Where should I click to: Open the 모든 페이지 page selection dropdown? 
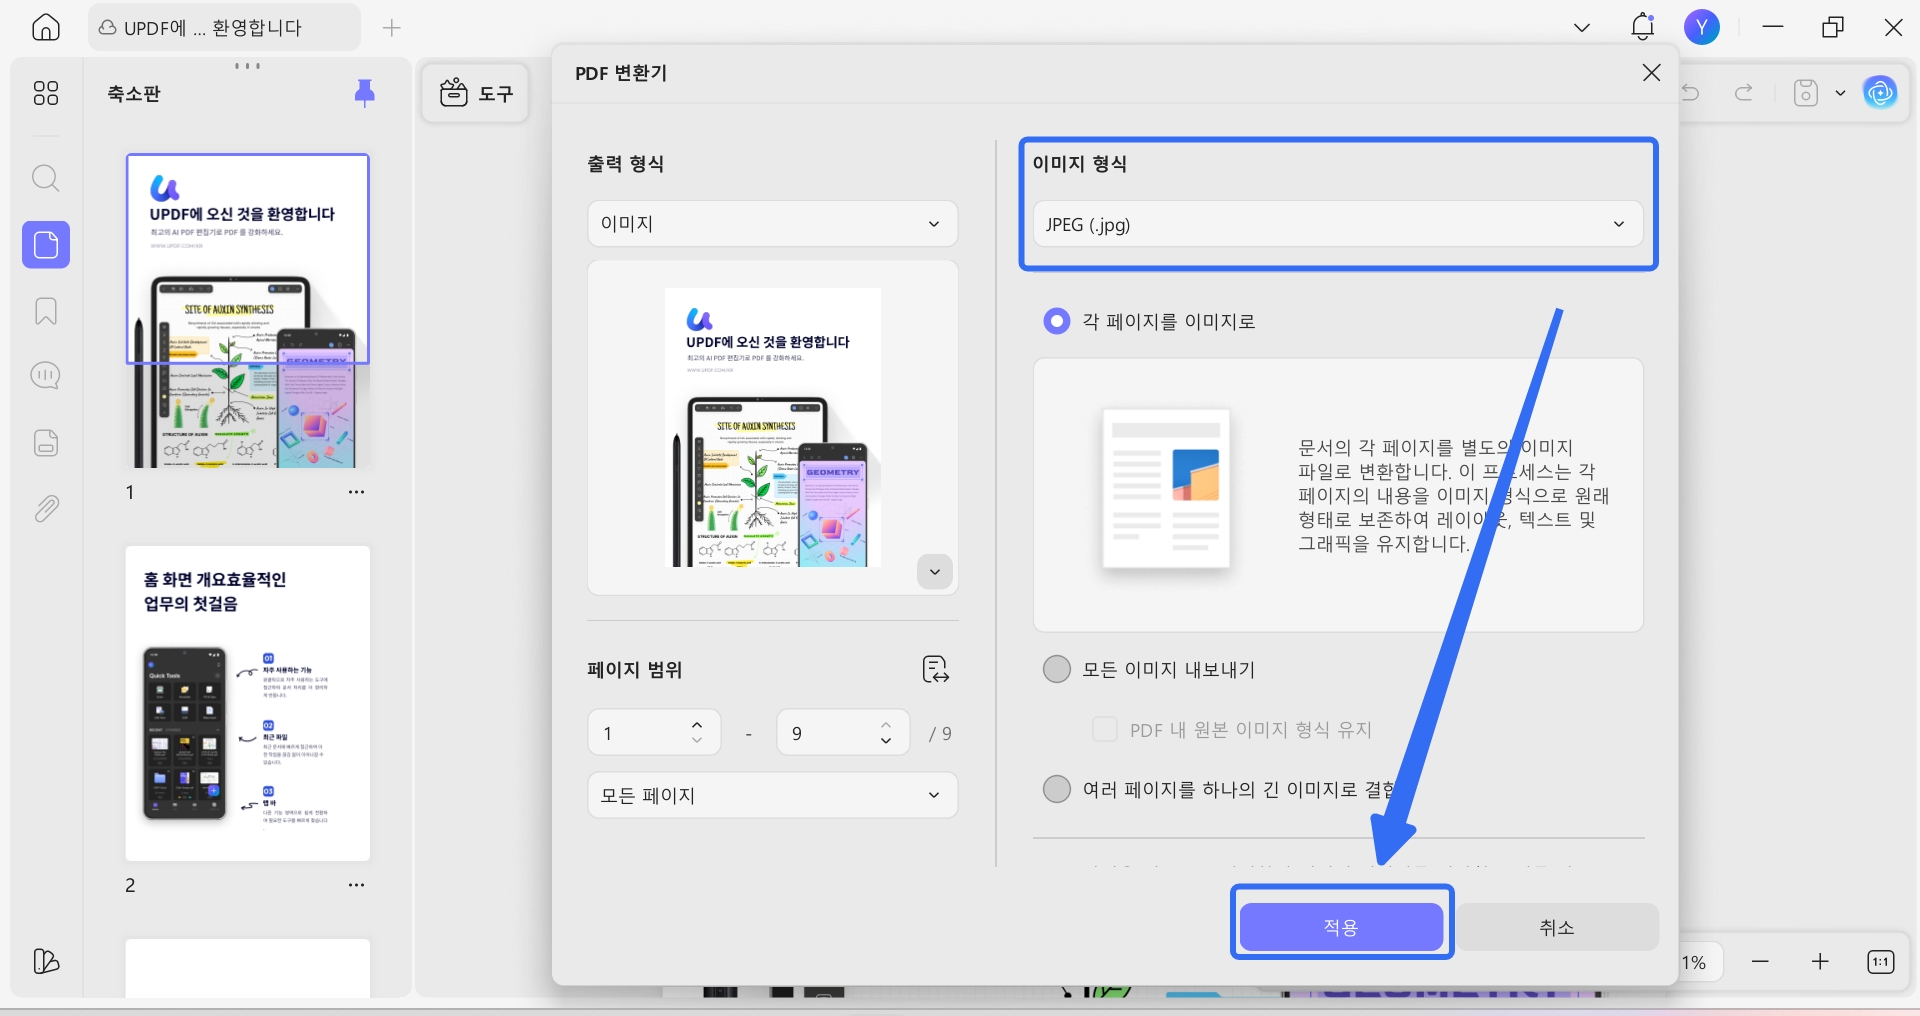coord(772,795)
